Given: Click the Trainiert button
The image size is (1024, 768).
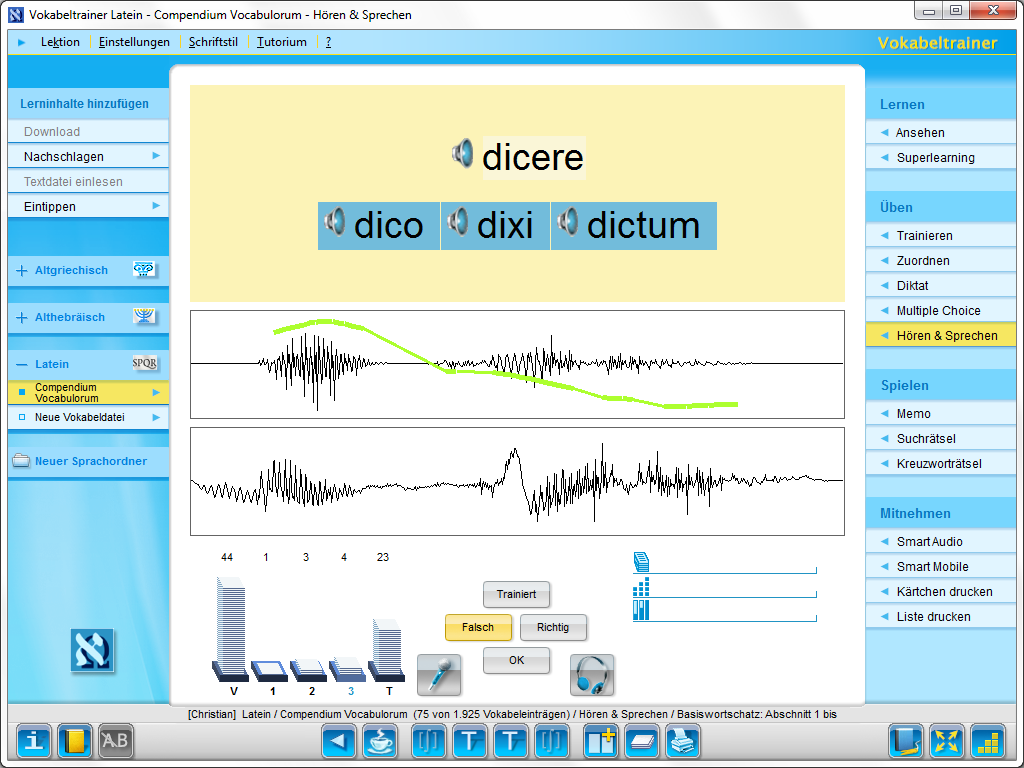Looking at the screenshot, I should coord(517,594).
